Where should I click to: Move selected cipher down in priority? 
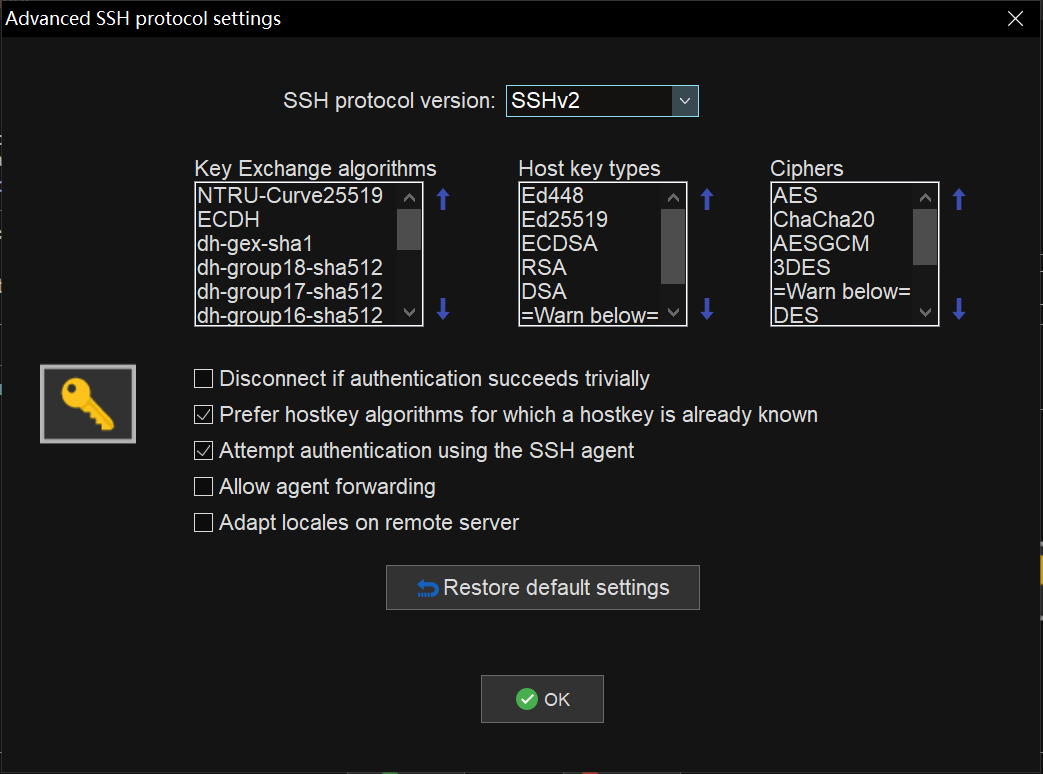(959, 309)
